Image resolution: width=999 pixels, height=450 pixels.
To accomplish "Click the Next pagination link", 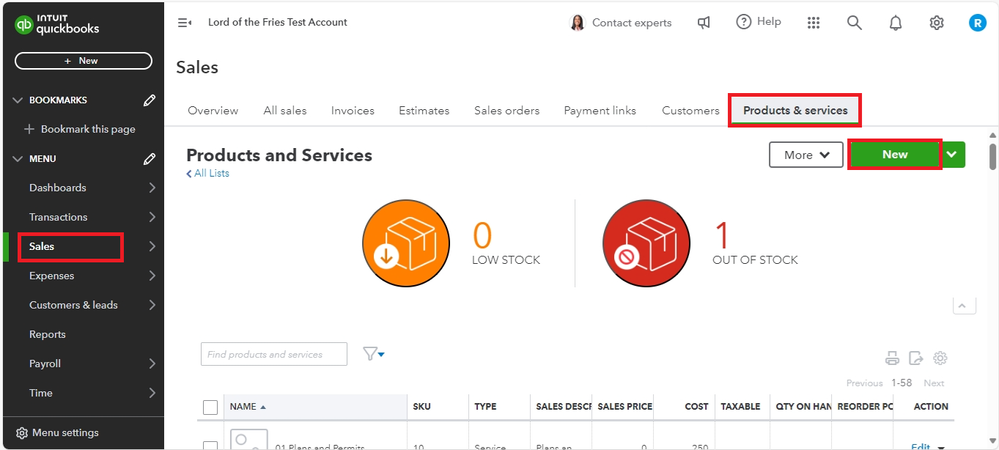I will 934,383.
